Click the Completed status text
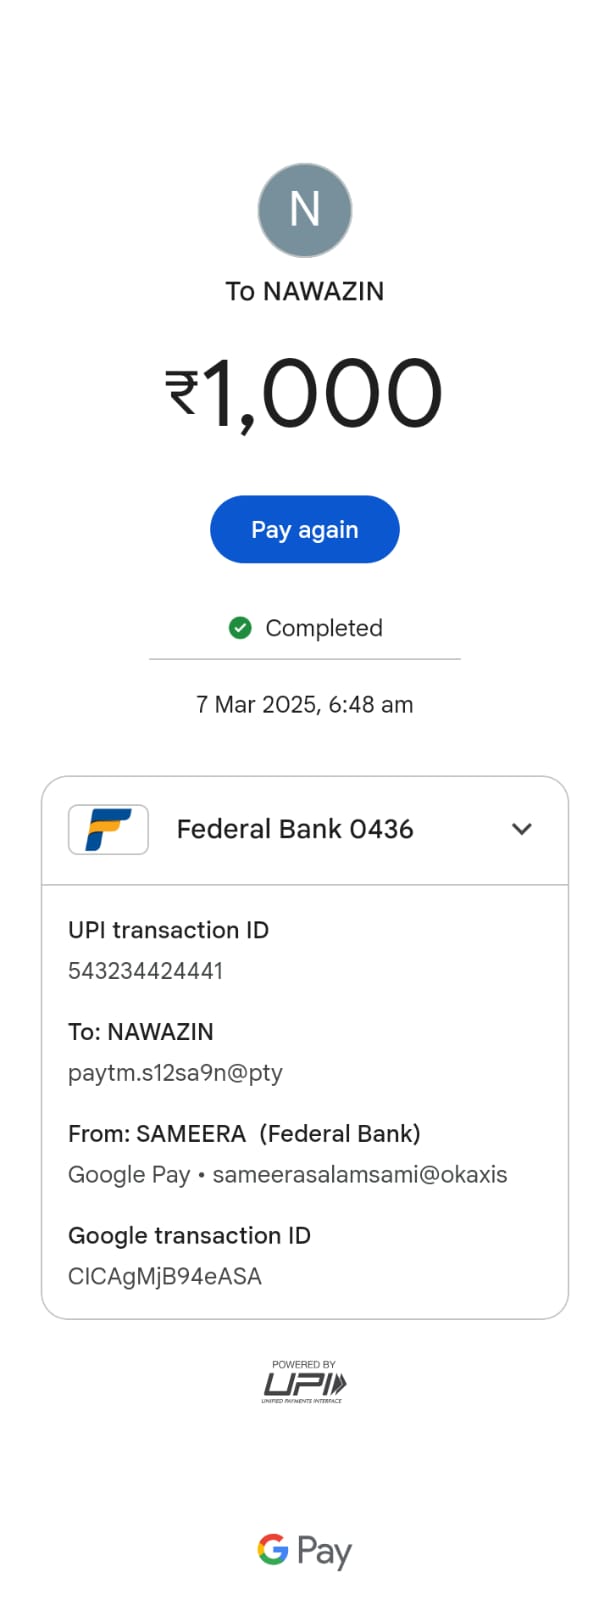 pos(323,628)
